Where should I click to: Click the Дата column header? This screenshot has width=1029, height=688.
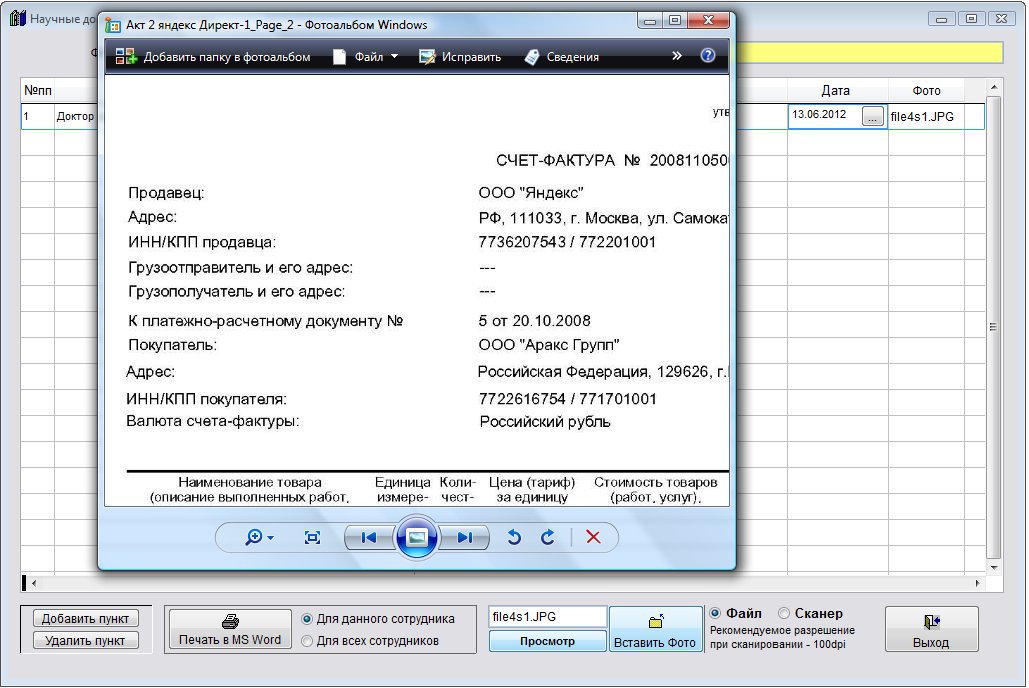pyautogui.click(x=835, y=91)
